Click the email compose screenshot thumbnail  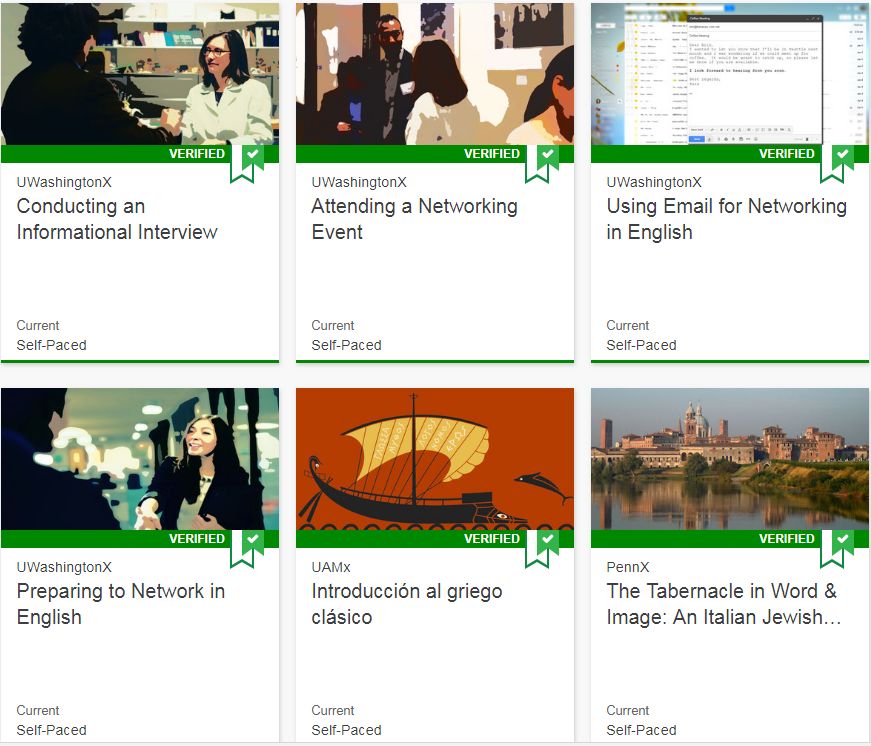coord(729,73)
